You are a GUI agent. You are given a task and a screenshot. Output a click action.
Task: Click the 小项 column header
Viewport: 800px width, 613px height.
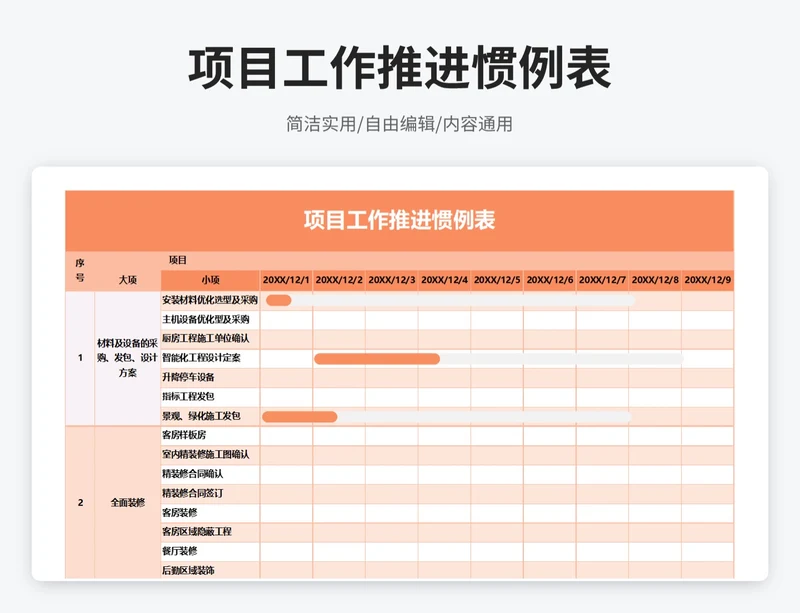pyautogui.click(x=210, y=280)
